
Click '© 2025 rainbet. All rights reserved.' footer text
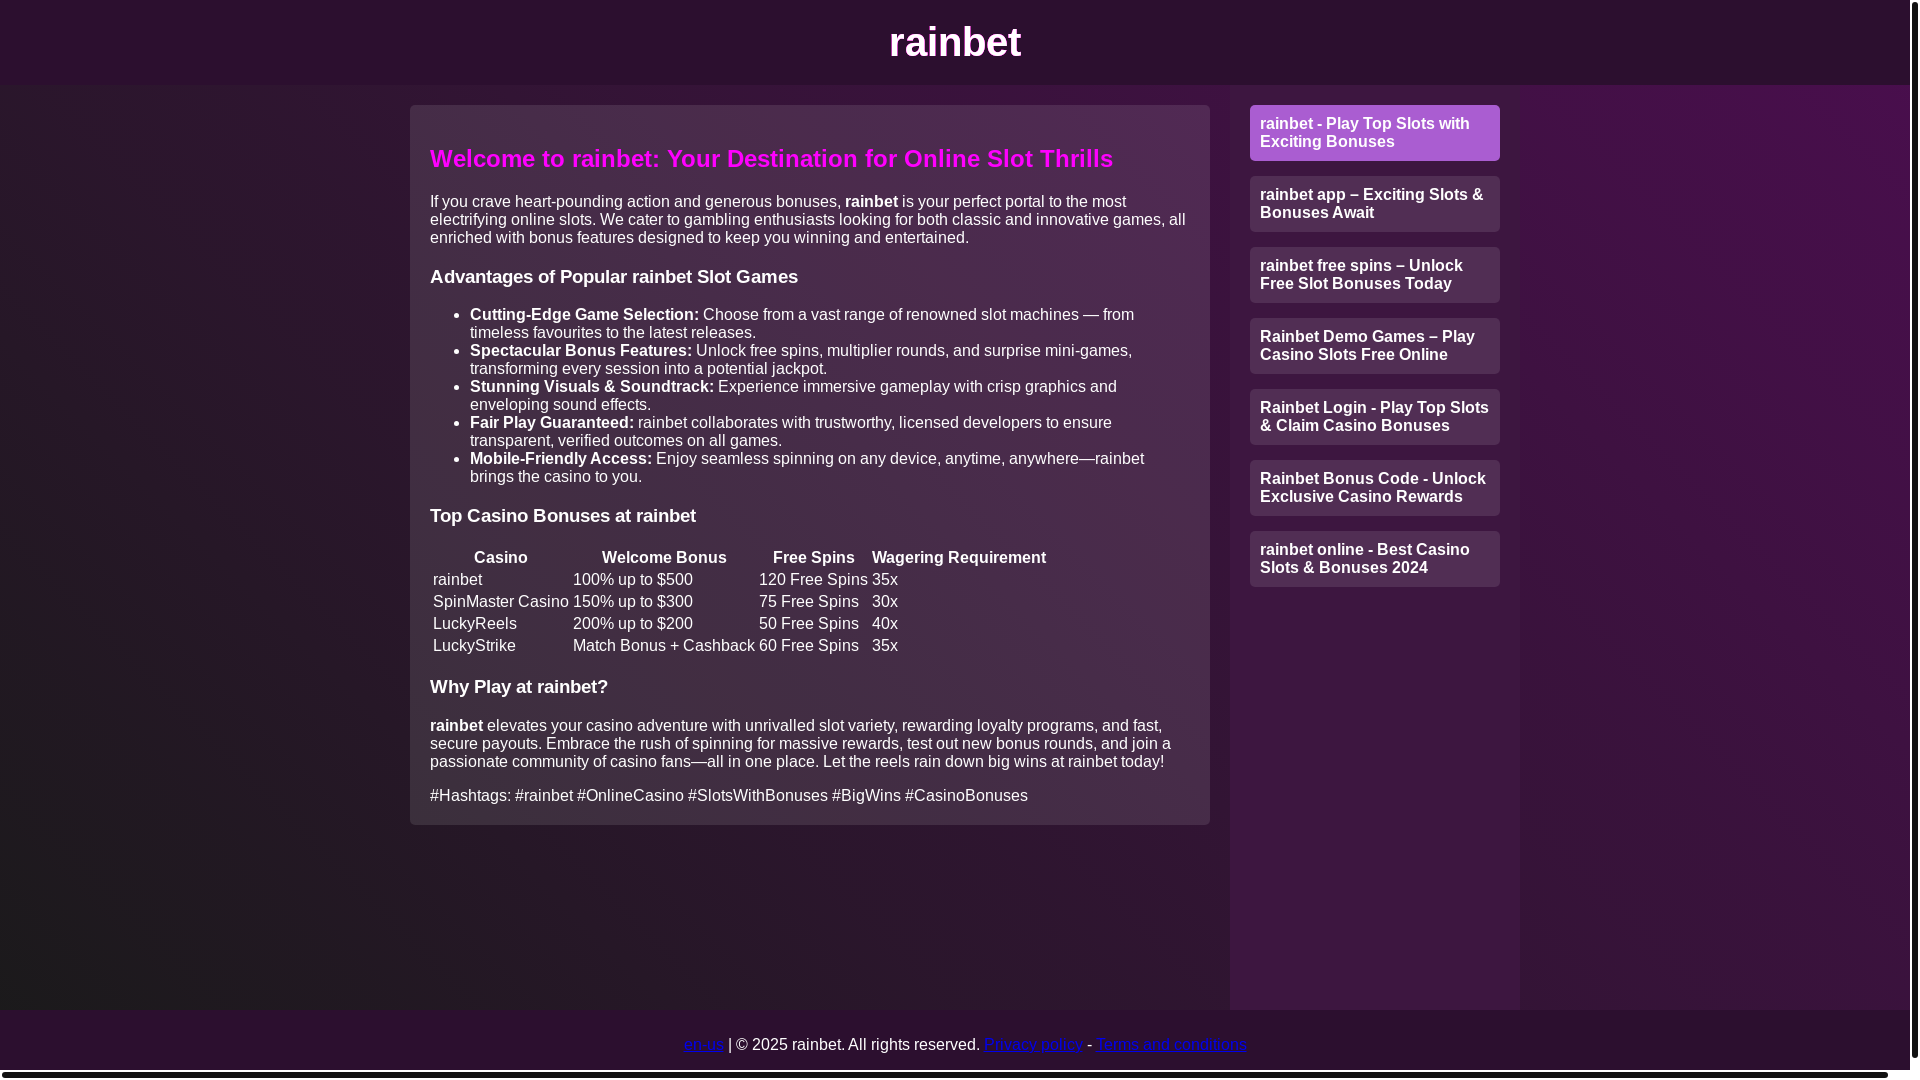point(858,1045)
